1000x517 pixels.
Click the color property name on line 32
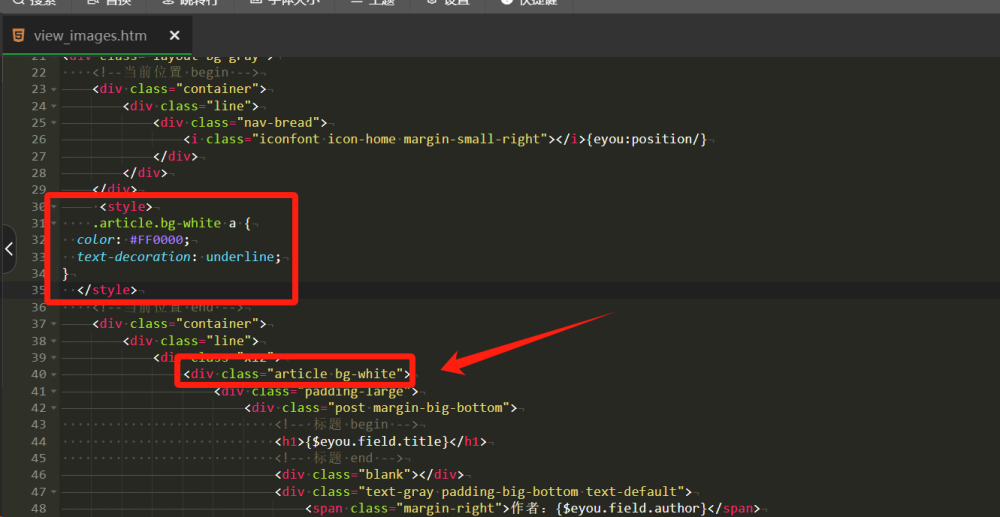96,240
